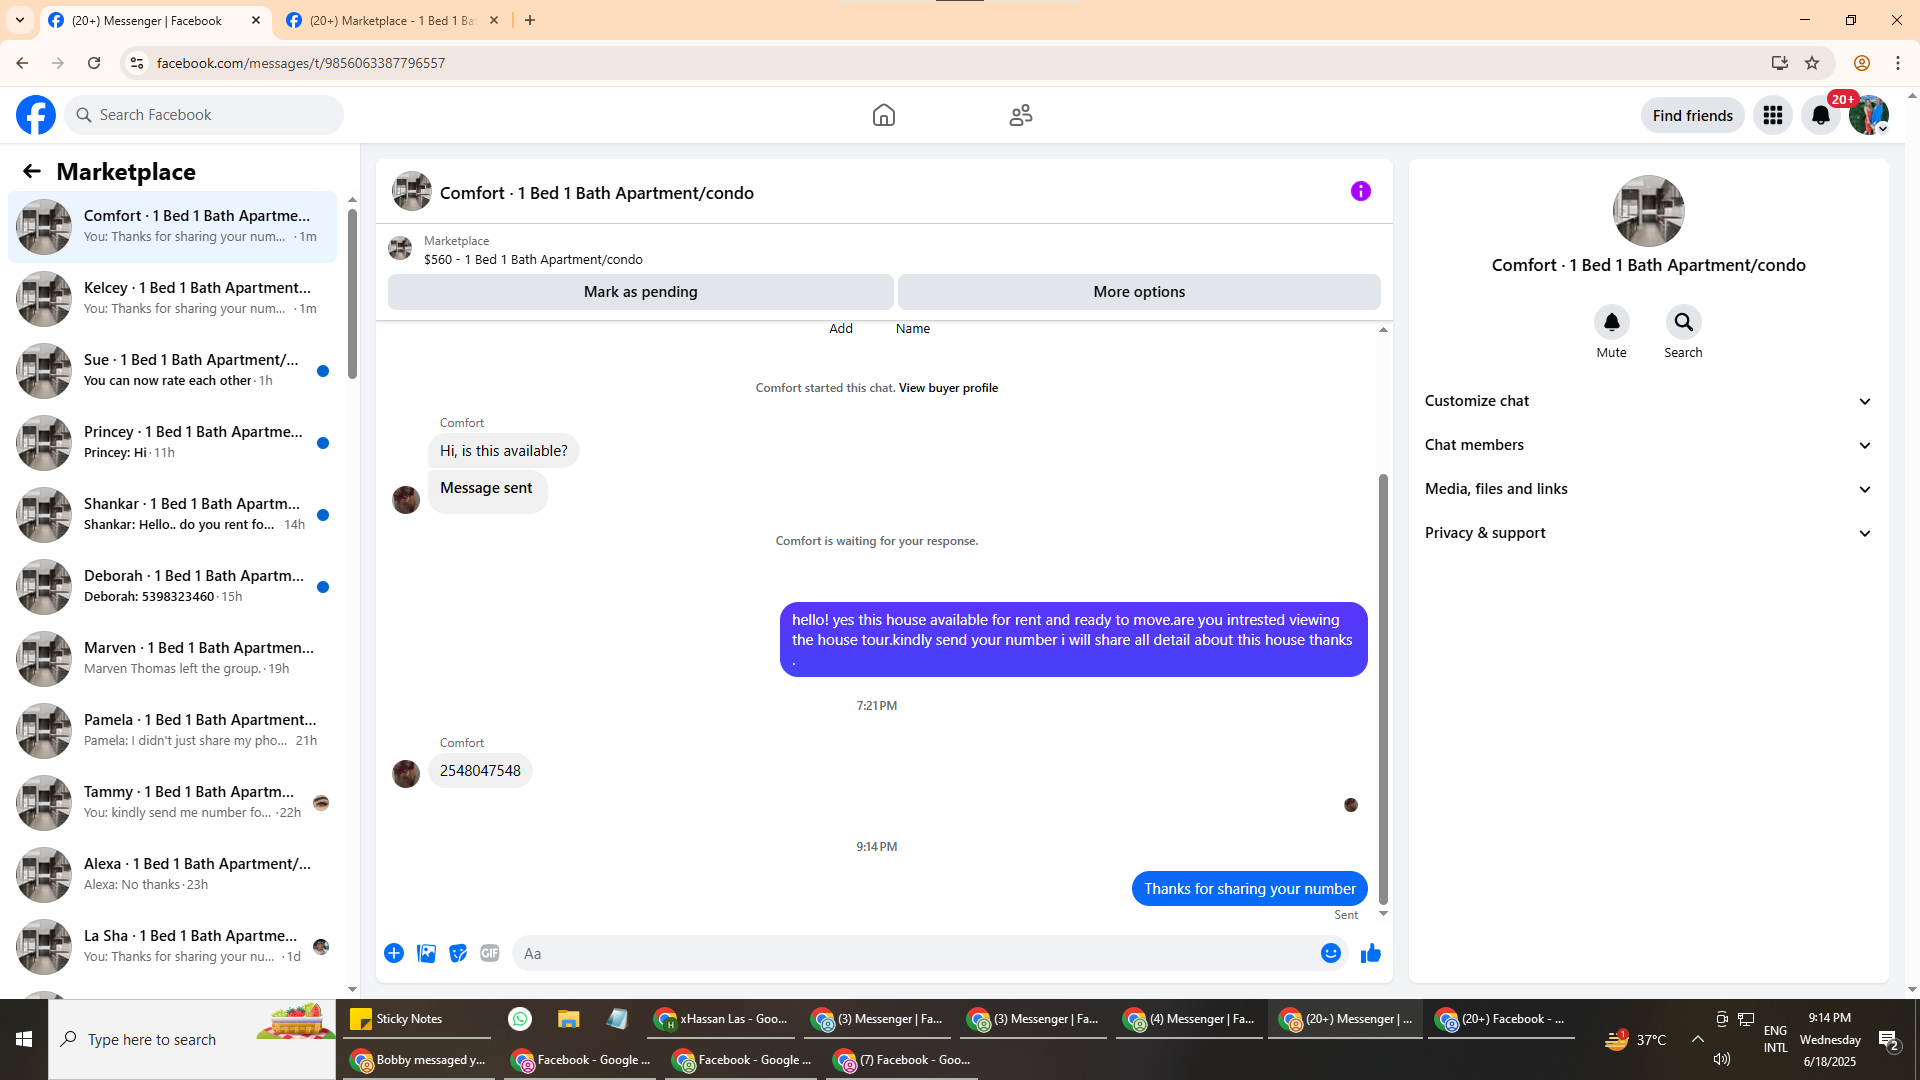Open a new browser tab
The image size is (1920, 1080).
coord(530,20)
